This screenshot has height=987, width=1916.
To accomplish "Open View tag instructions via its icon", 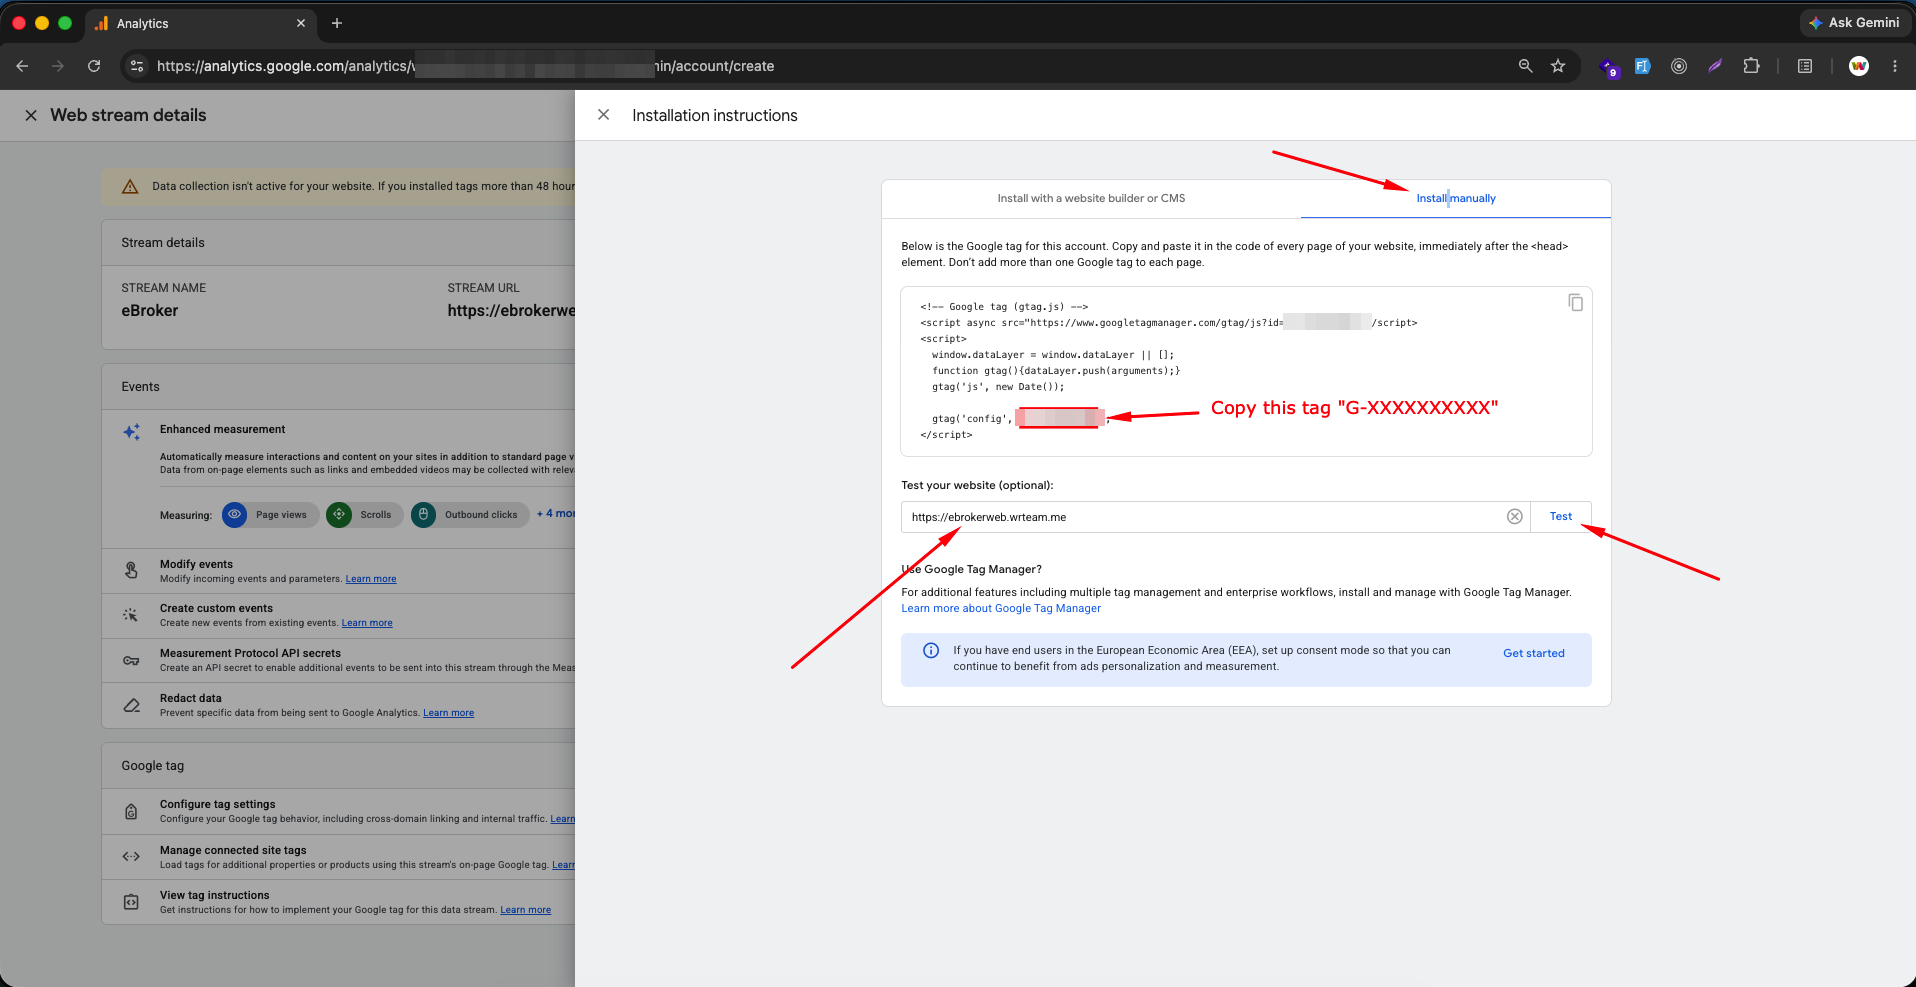I will (x=131, y=902).
